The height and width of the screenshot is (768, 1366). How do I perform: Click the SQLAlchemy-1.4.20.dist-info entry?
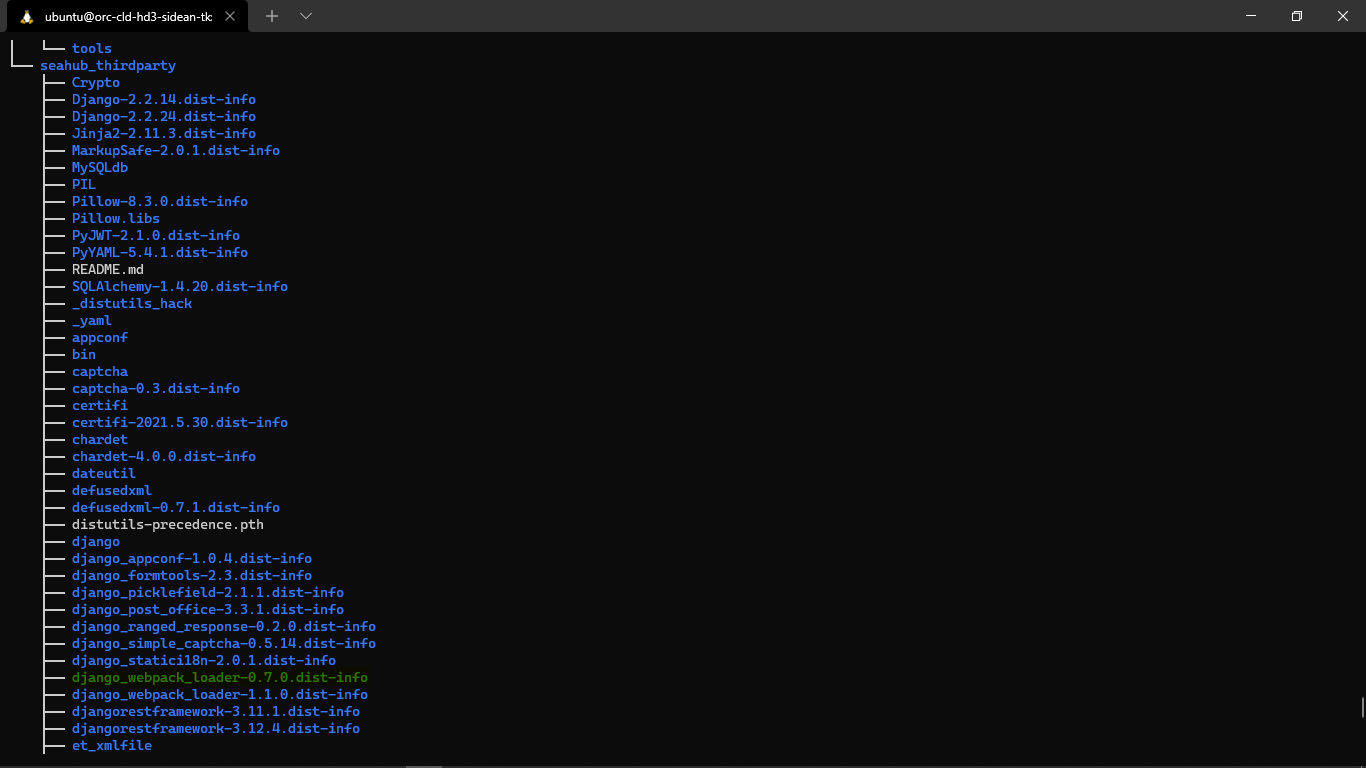[180, 287]
